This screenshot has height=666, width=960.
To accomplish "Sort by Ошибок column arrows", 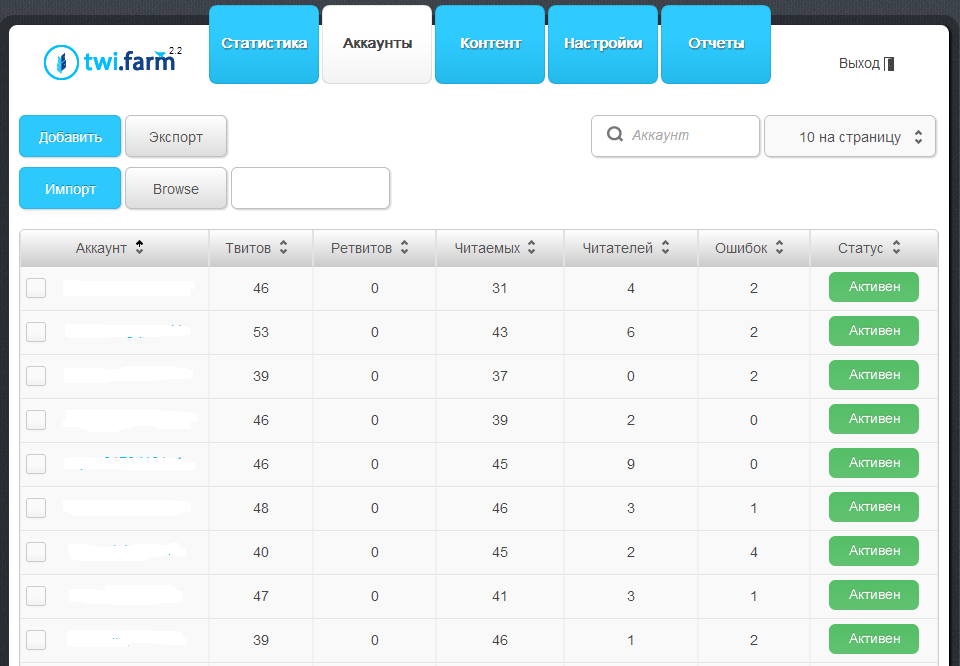I will point(779,248).
